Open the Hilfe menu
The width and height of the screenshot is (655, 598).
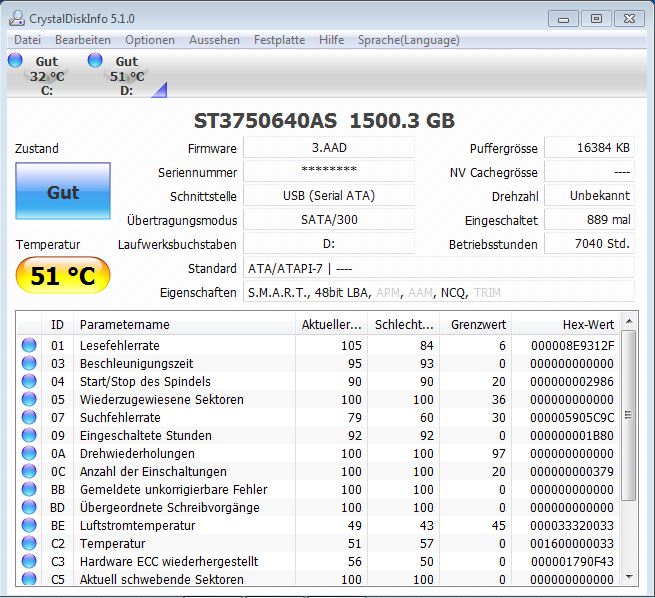(331, 40)
